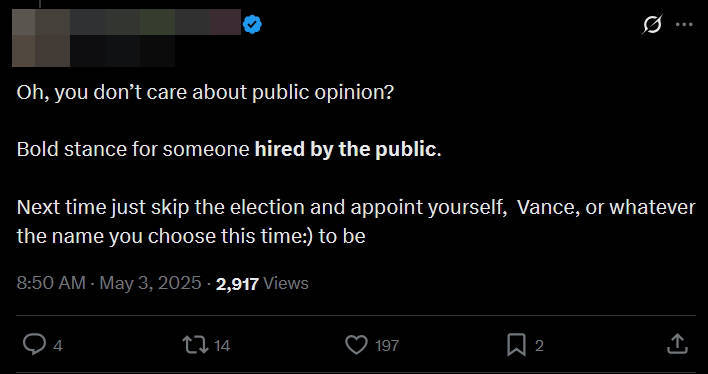Click the line "Oh, you don't care about public opinion?"
Screen dimensions: 708x374
205,93
